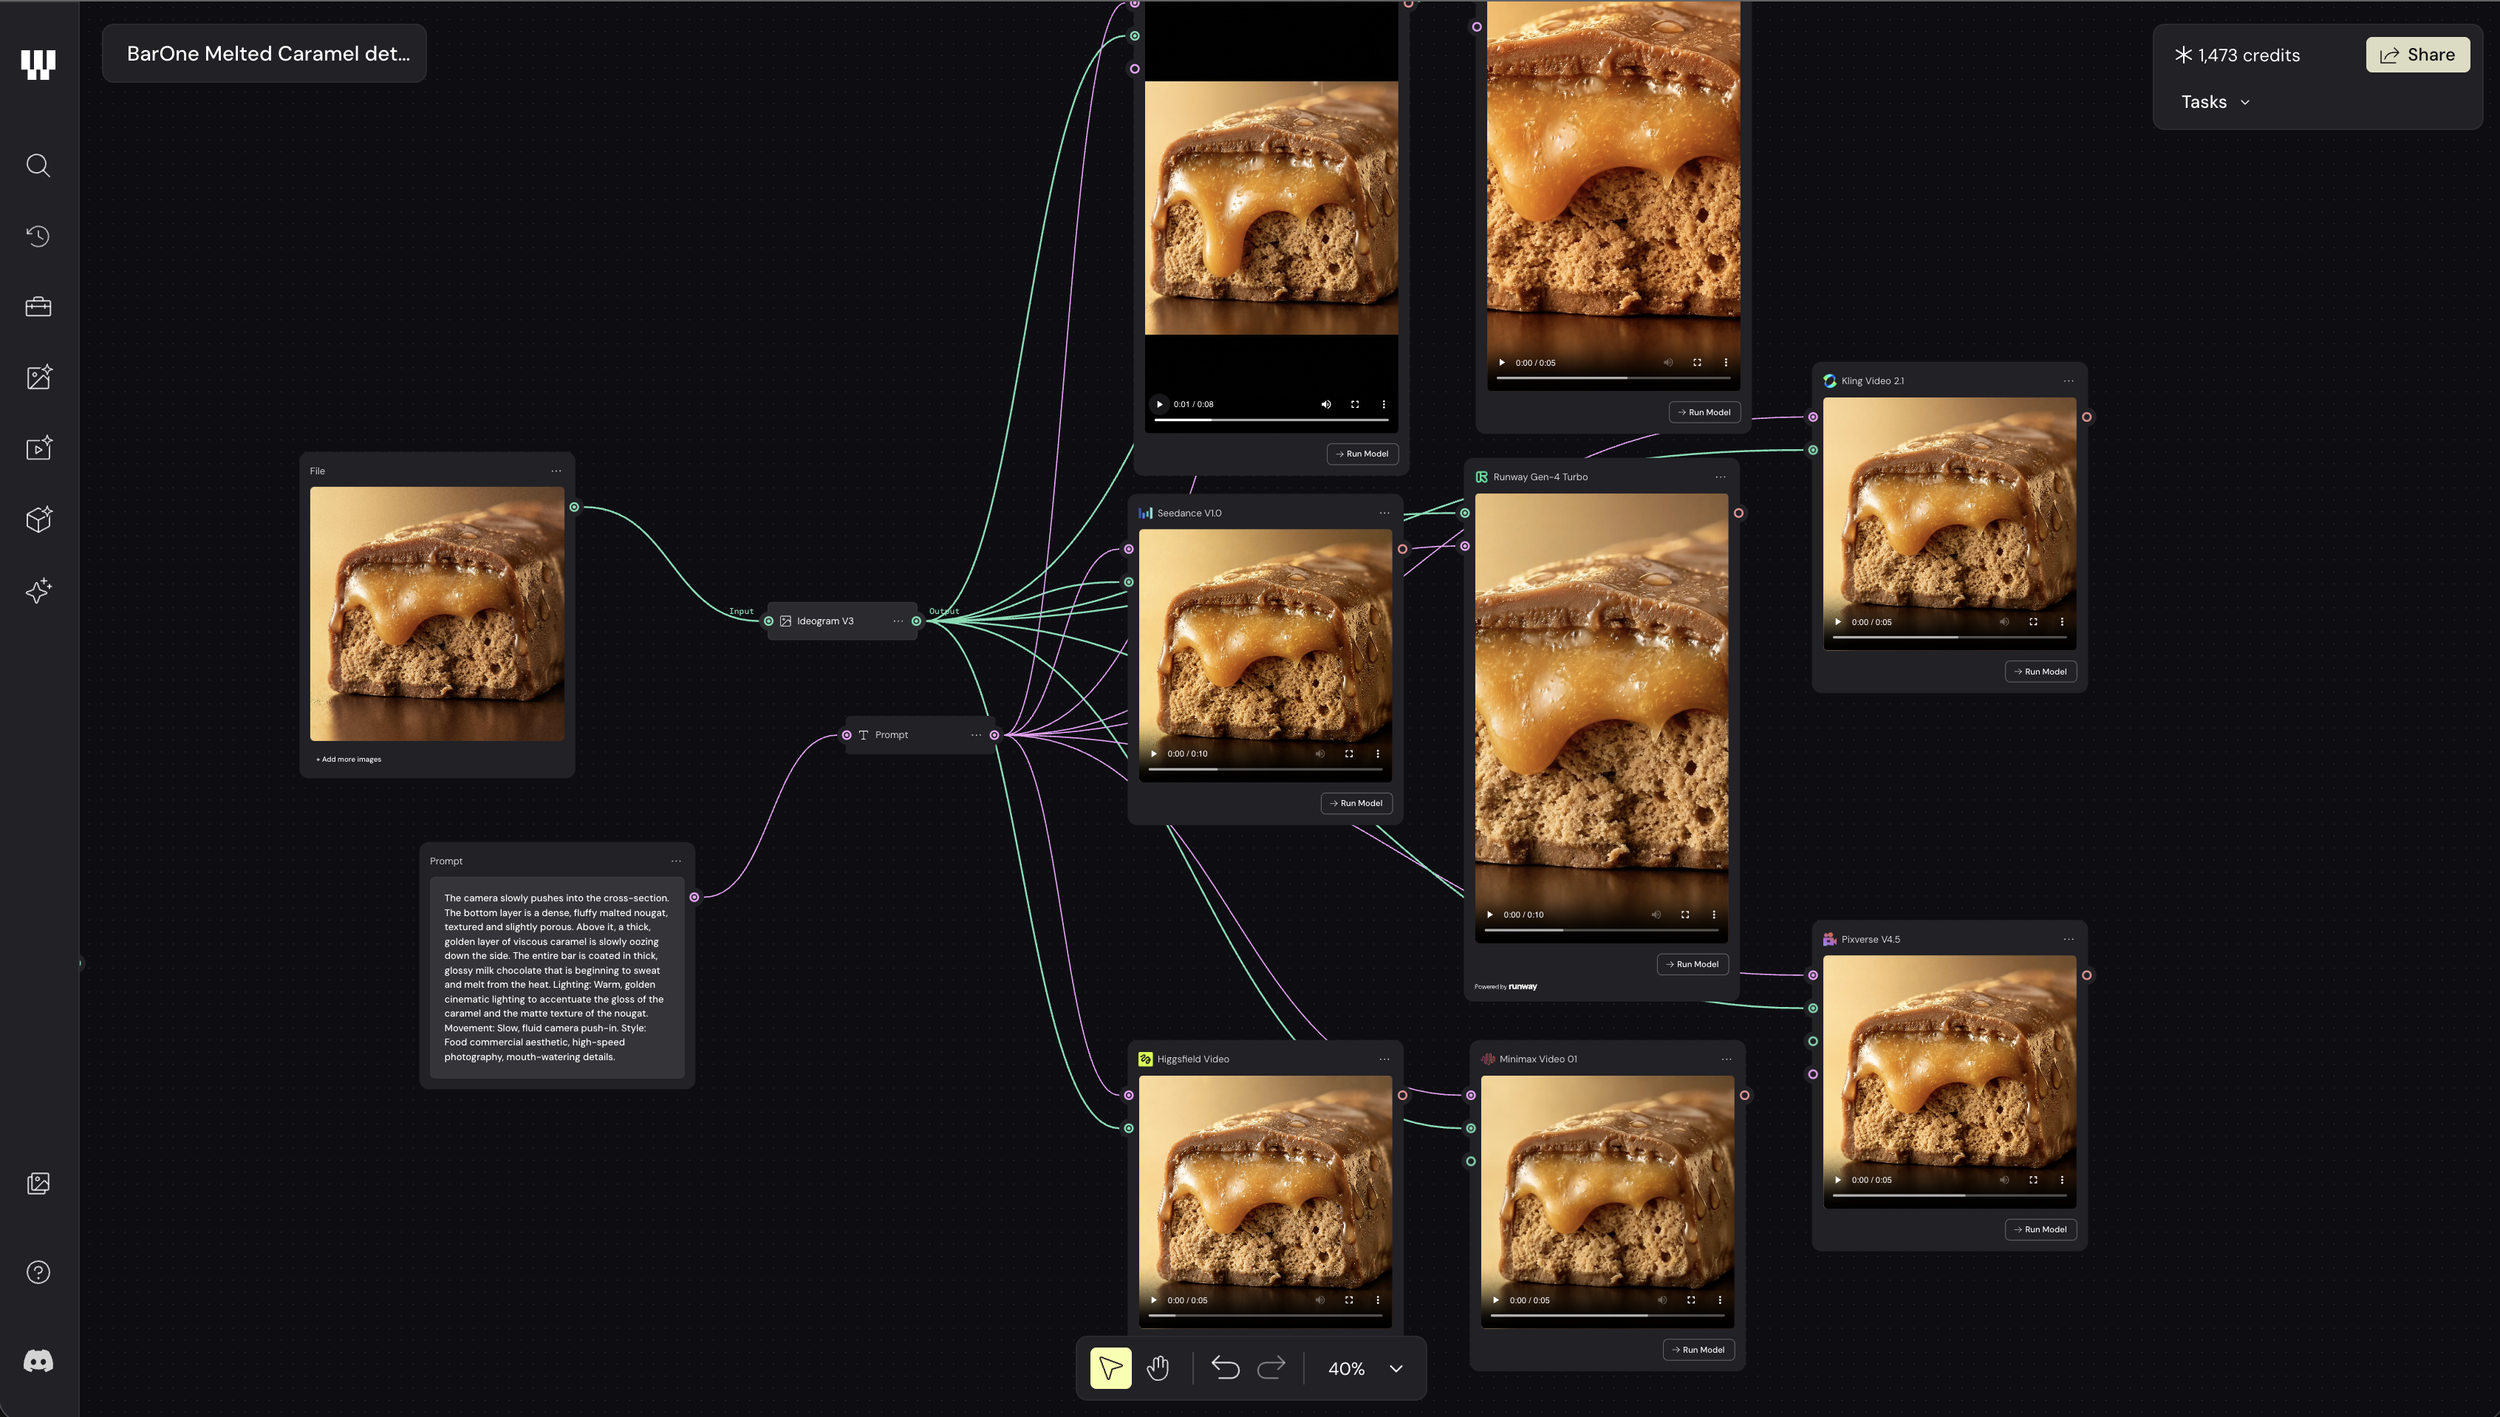Mute the Kling Video 2.1 preview
Image resolution: width=2500 pixels, height=1417 pixels.
point(2004,621)
